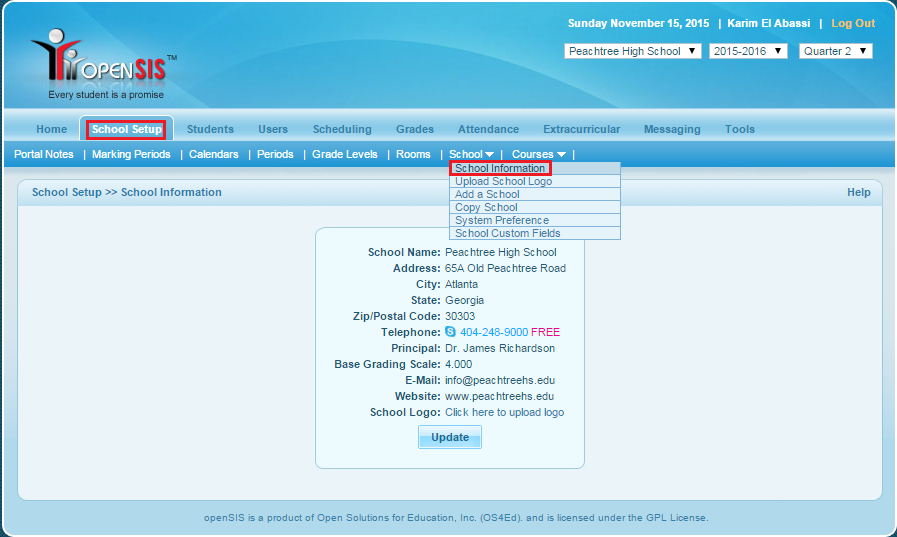Pick Copy School from the dropdown menu
897x537 pixels.
coord(486,208)
